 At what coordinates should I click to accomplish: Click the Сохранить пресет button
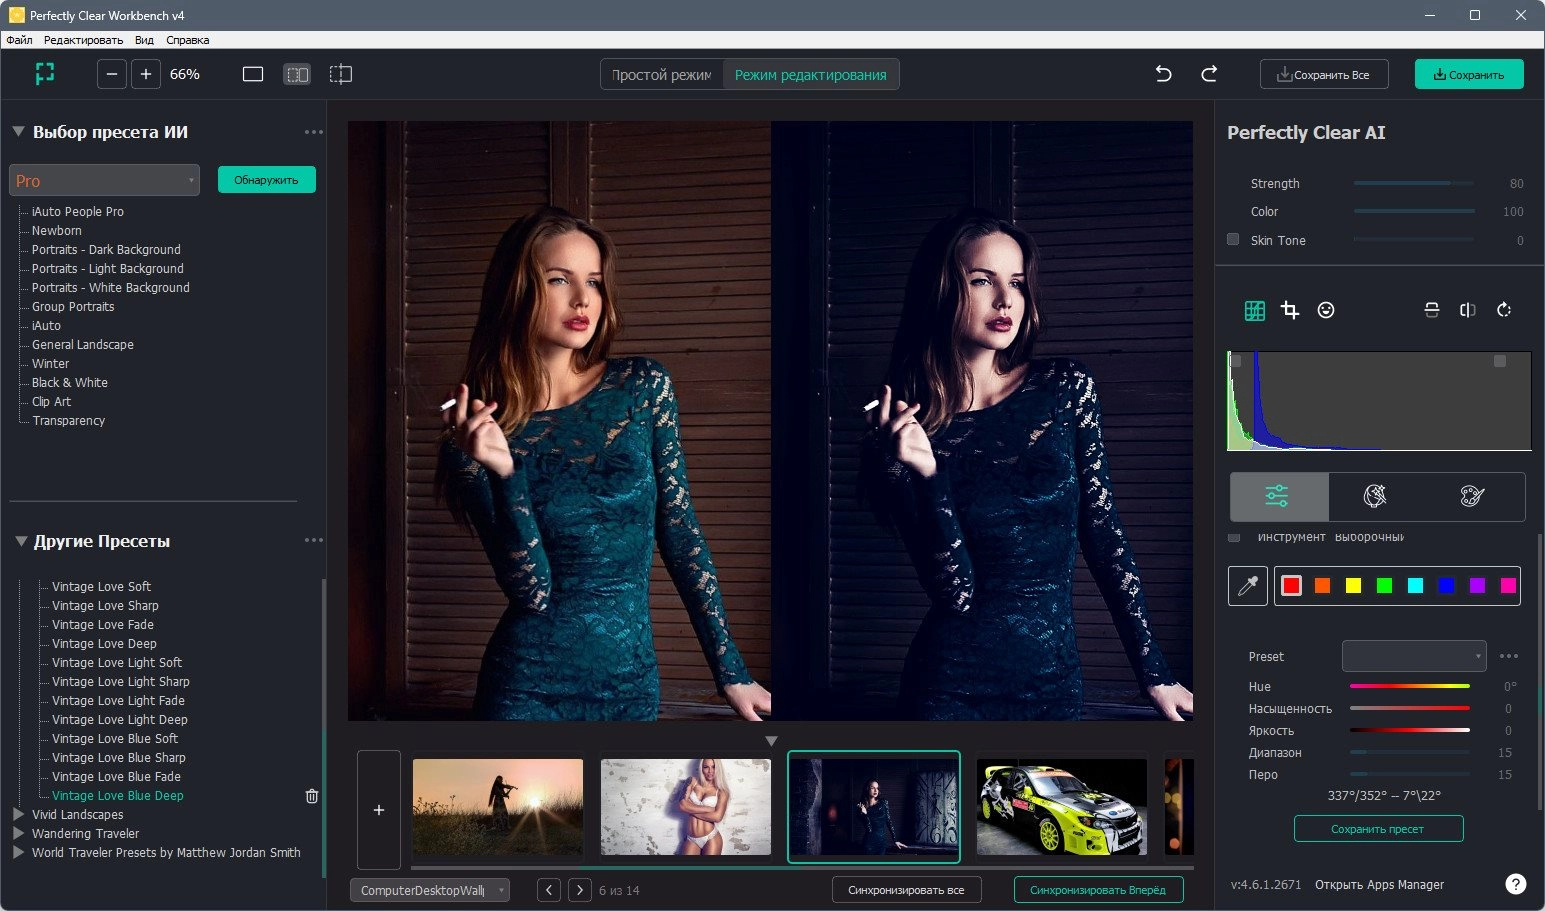coord(1378,829)
